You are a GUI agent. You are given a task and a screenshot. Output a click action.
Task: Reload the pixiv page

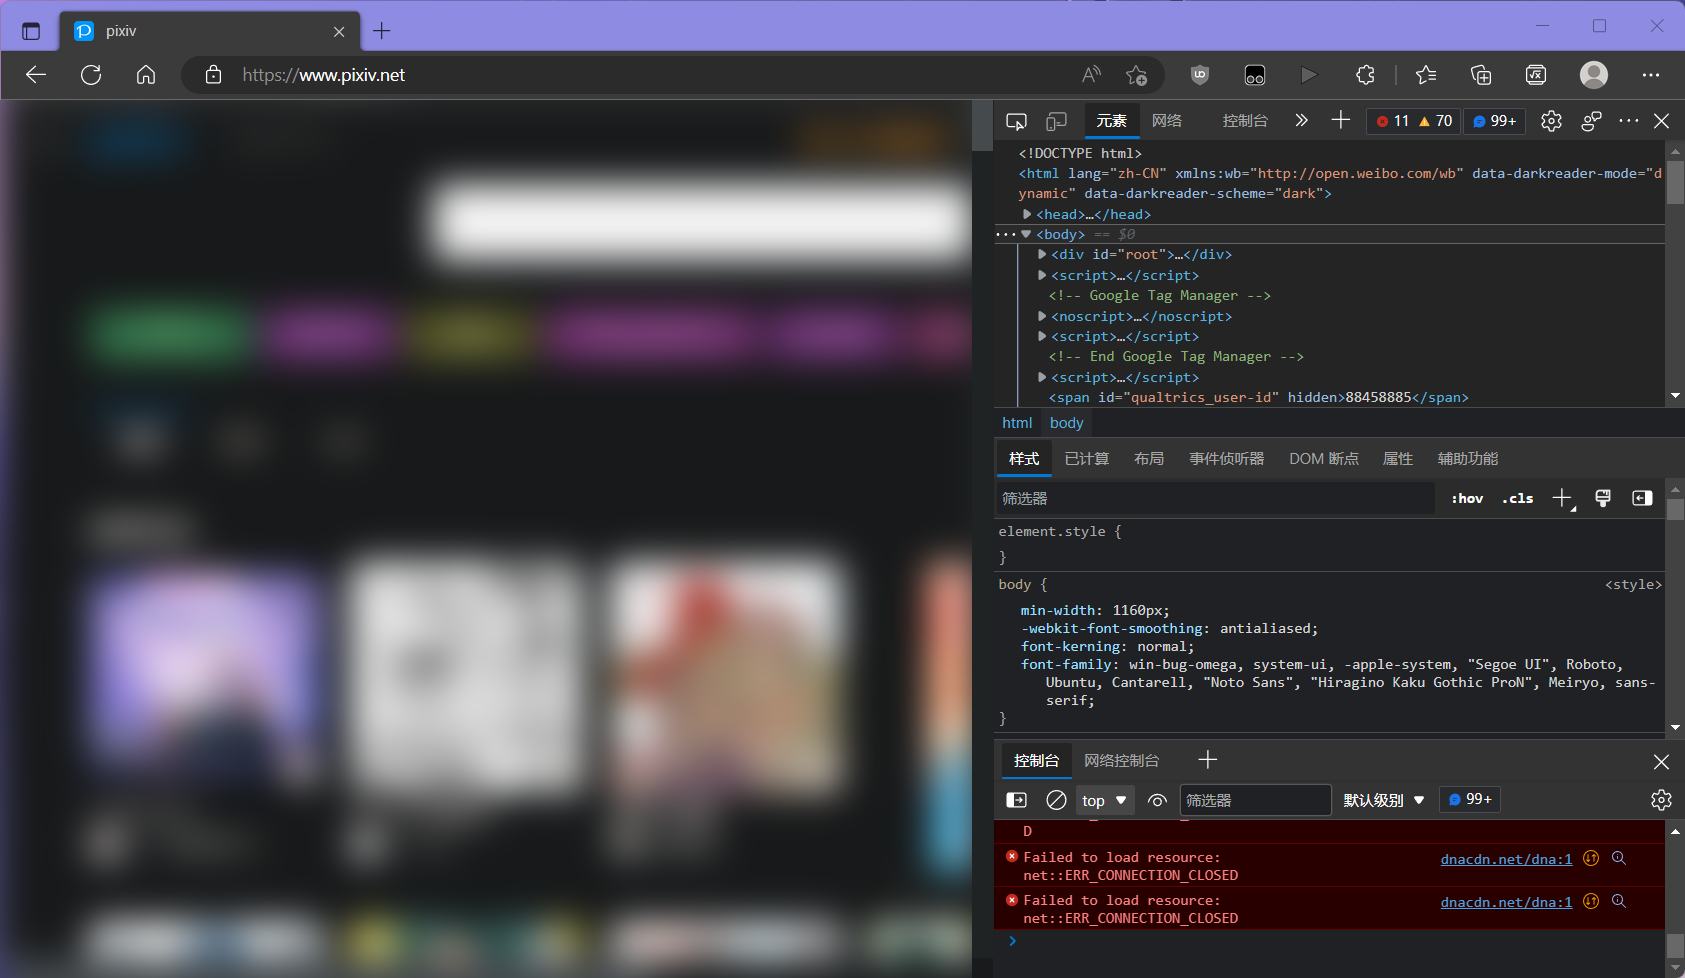pos(91,75)
